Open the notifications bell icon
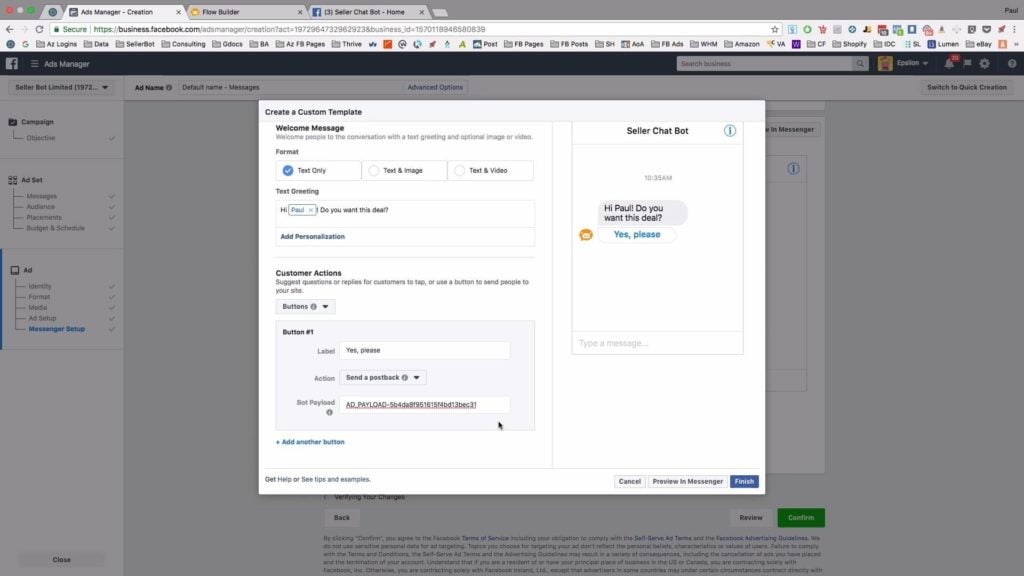1024x576 pixels. click(x=949, y=63)
